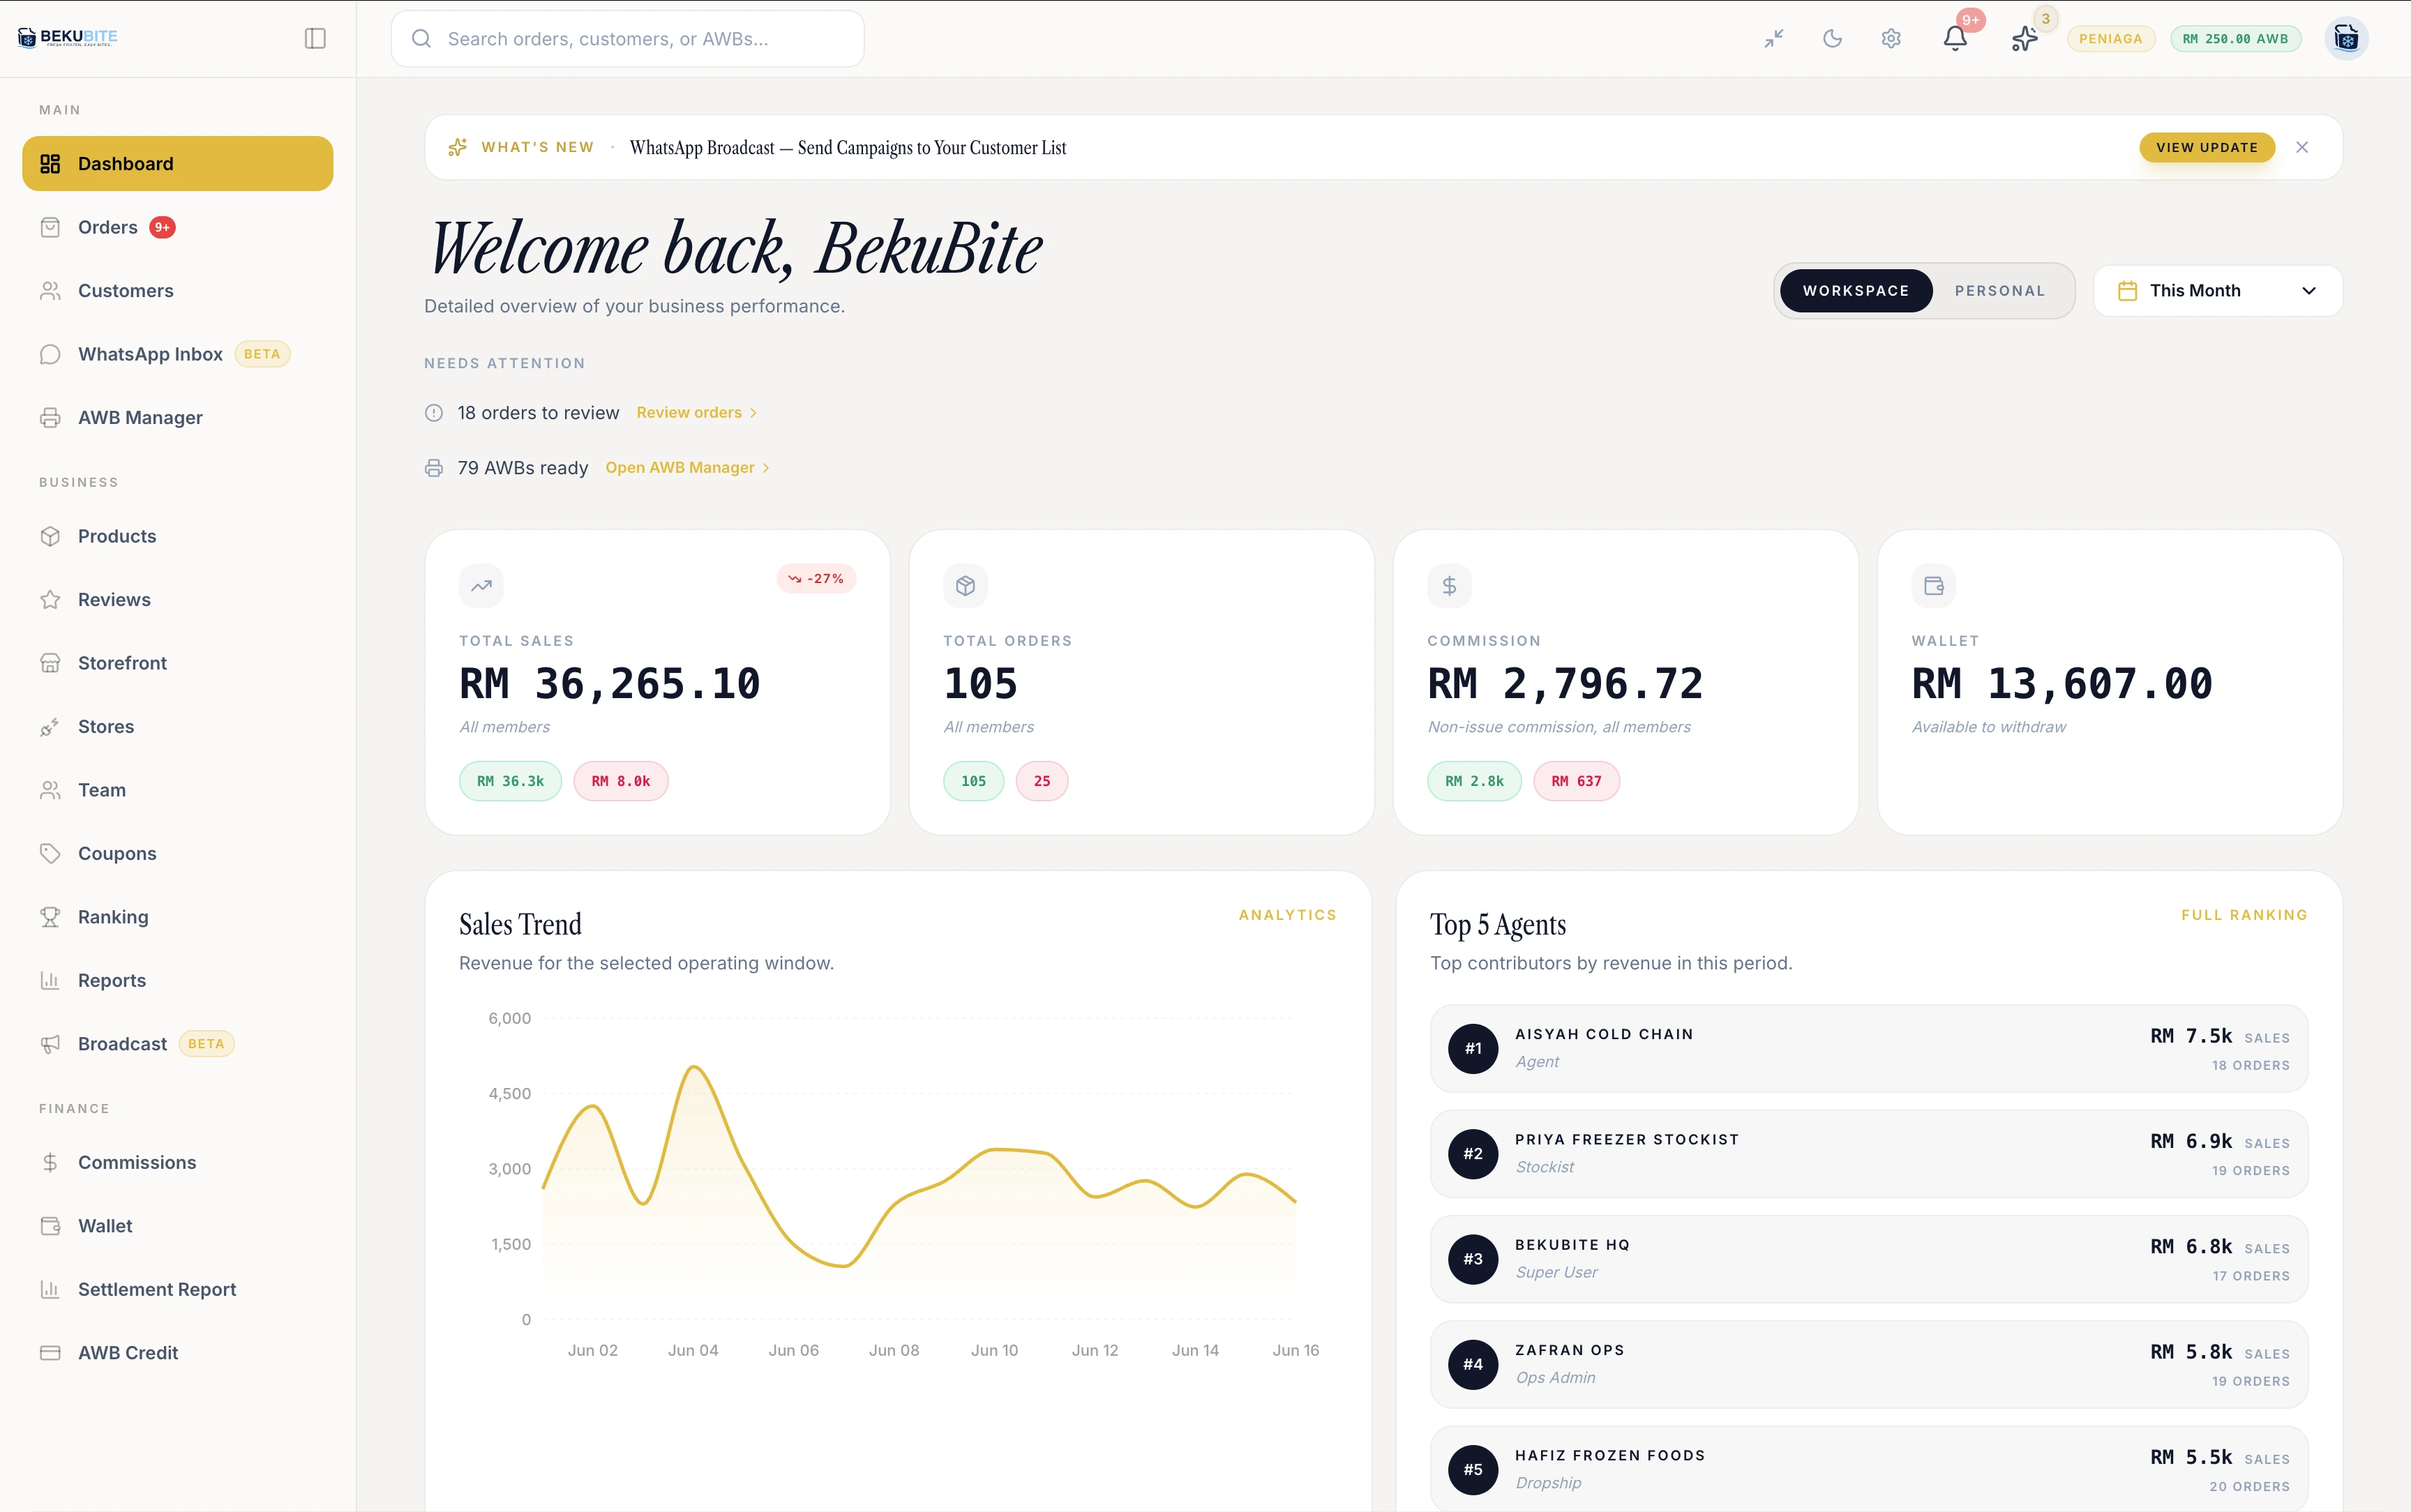The height and width of the screenshot is (1512, 2411).
Task: Click the -27% trend badge
Action: (816, 578)
